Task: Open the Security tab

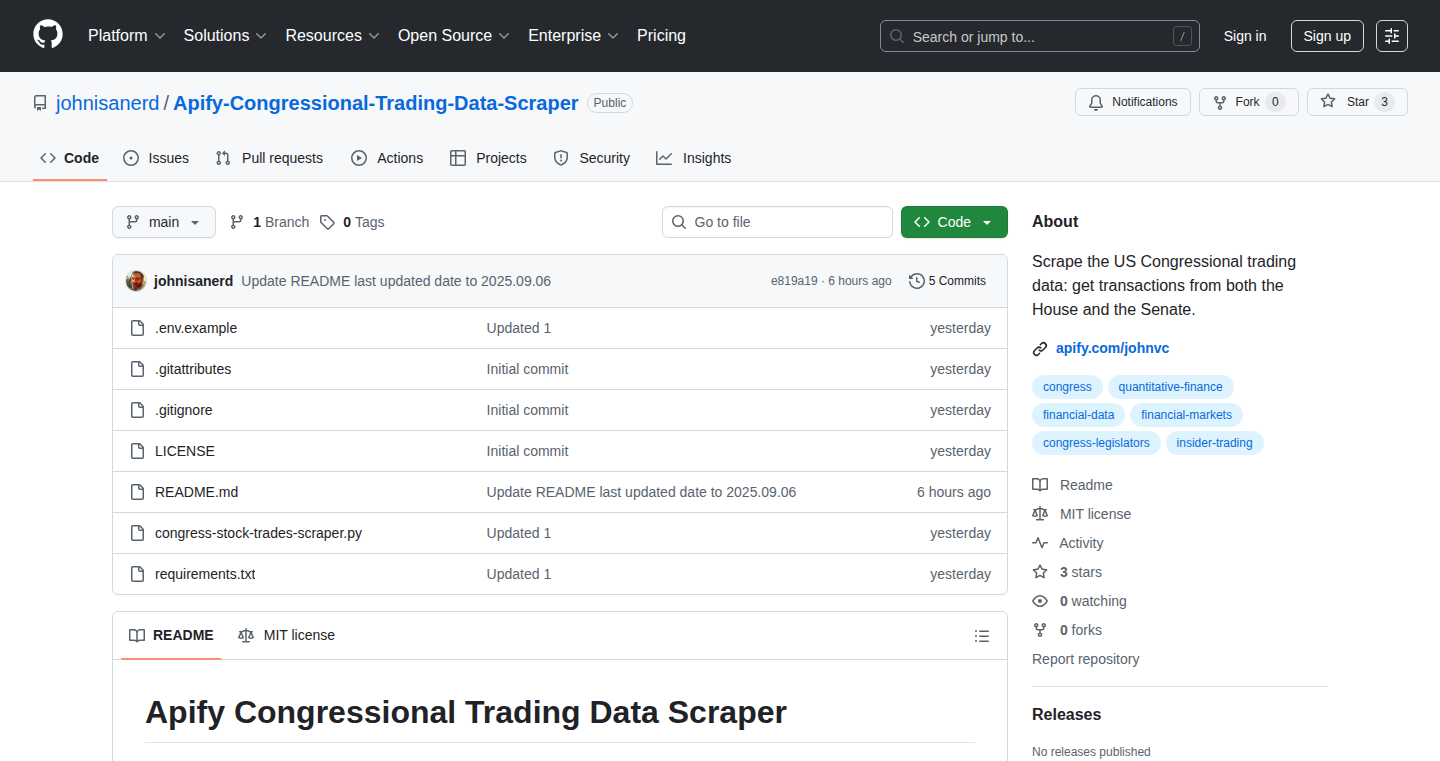Action: (592, 158)
